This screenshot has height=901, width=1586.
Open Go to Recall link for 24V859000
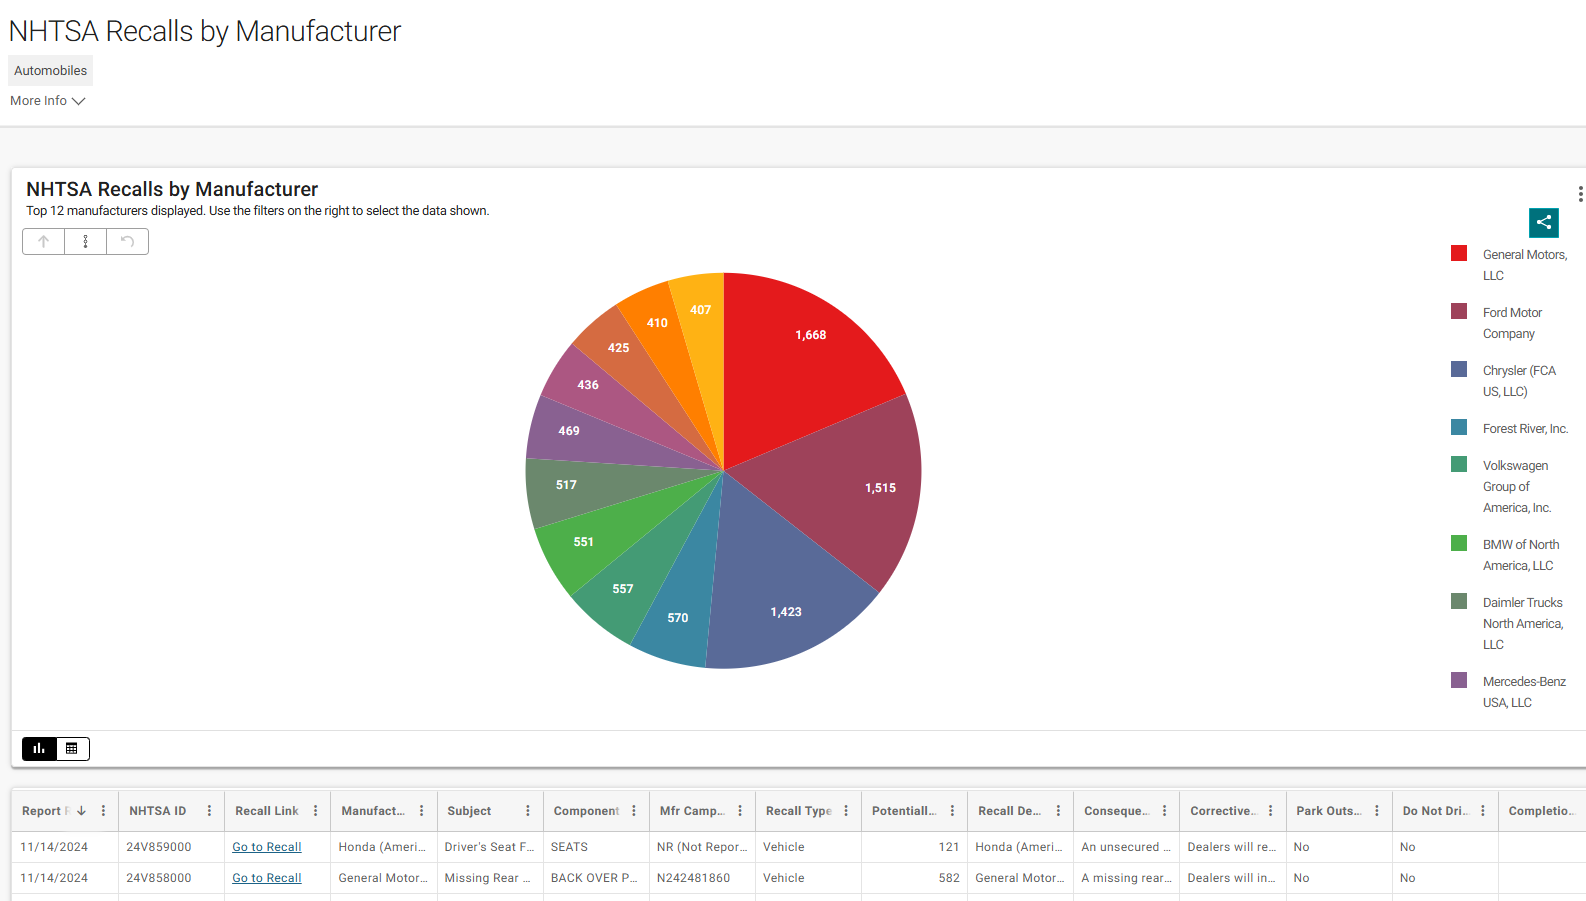click(x=267, y=847)
